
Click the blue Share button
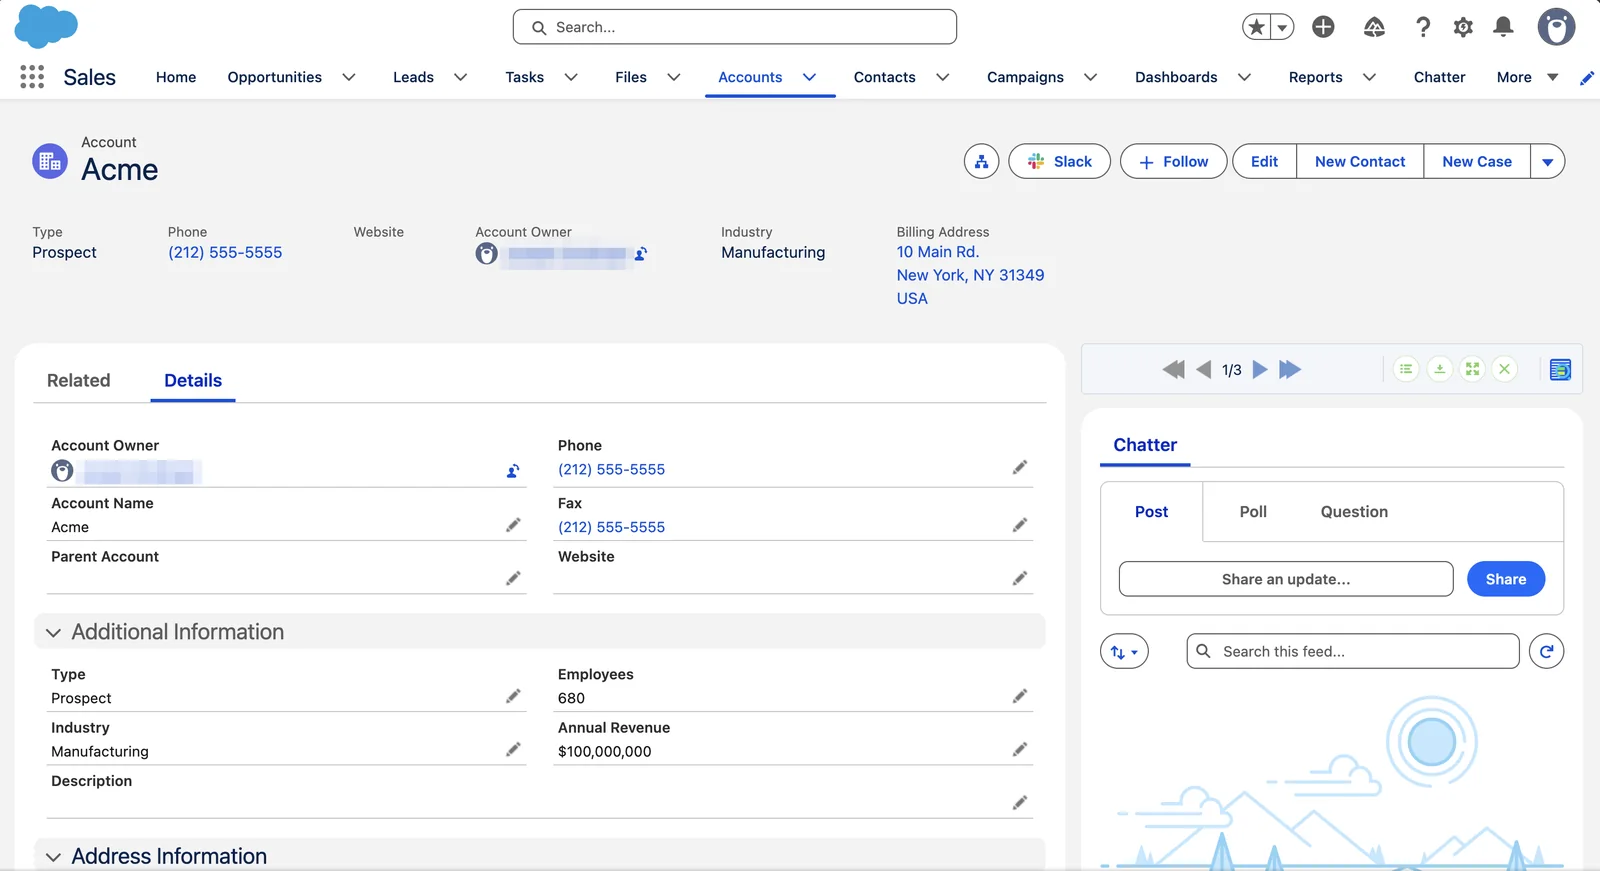click(1506, 579)
